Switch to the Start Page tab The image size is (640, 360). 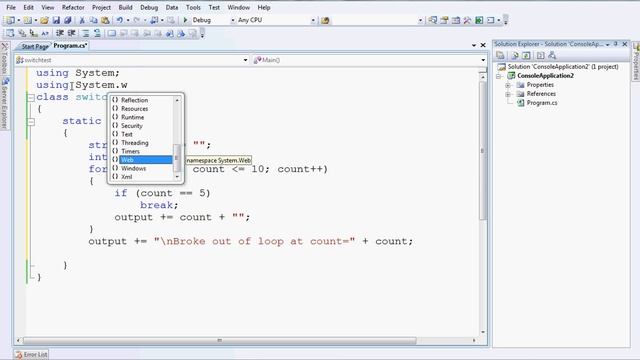pyautogui.click(x=33, y=46)
